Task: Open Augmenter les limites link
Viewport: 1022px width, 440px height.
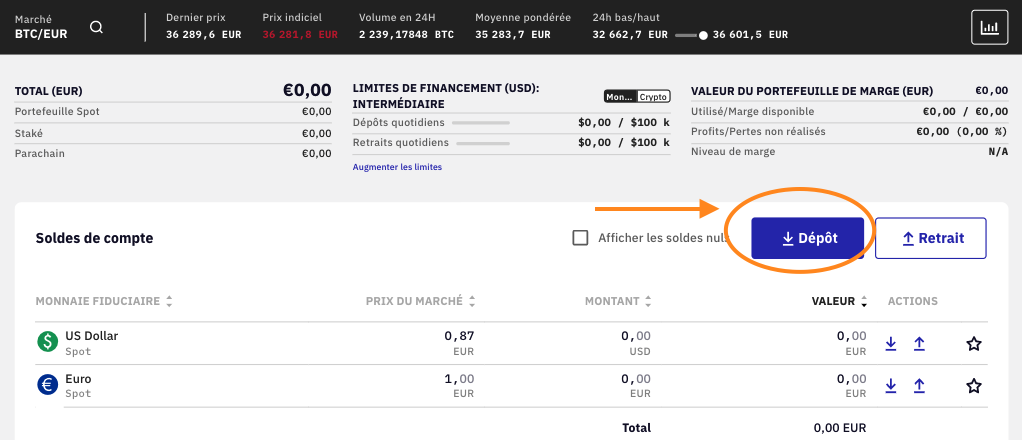Action: click(397, 167)
